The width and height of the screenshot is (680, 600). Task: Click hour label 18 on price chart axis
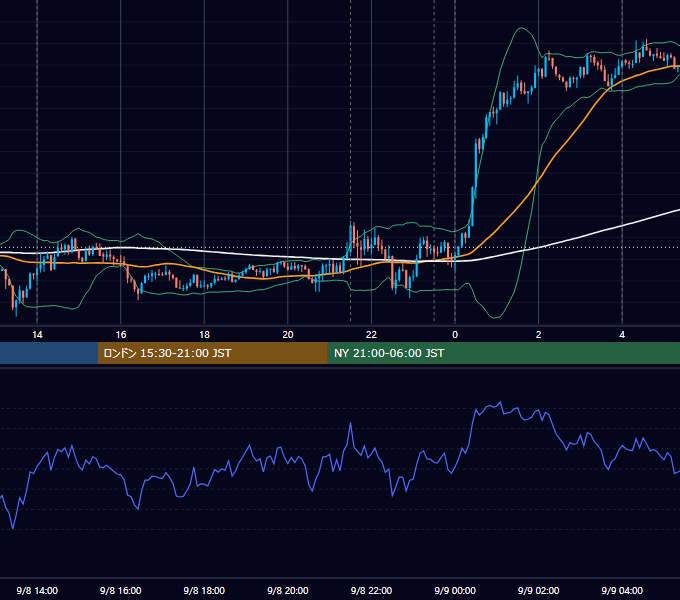(x=204, y=335)
